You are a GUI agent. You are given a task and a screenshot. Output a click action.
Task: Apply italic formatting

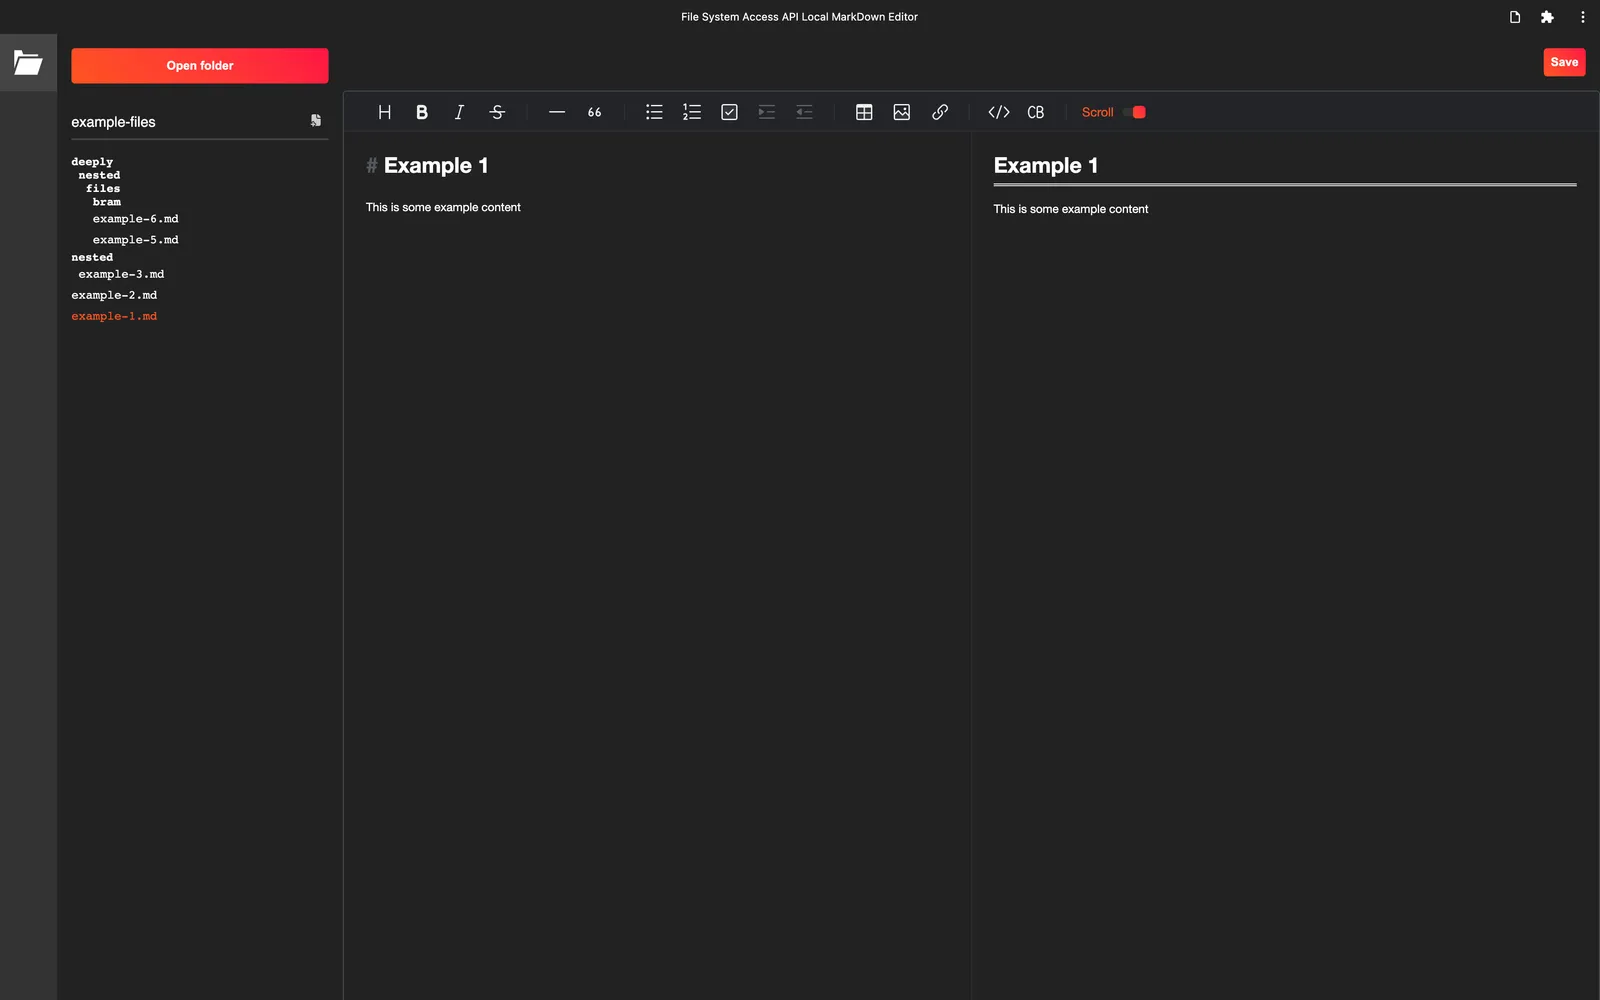[x=459, y=112]
